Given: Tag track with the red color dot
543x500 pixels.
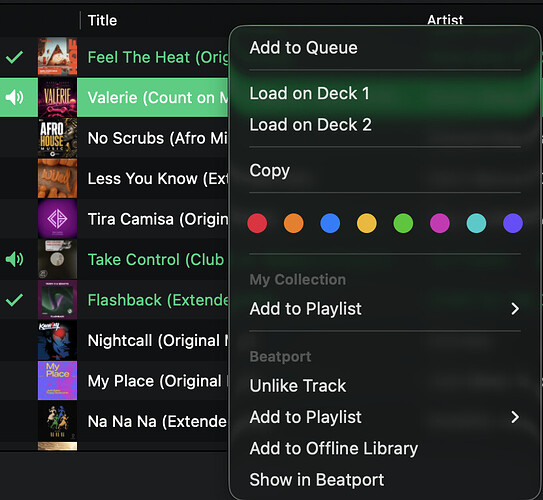Looking at the screenshot, I should click(257, 223).
